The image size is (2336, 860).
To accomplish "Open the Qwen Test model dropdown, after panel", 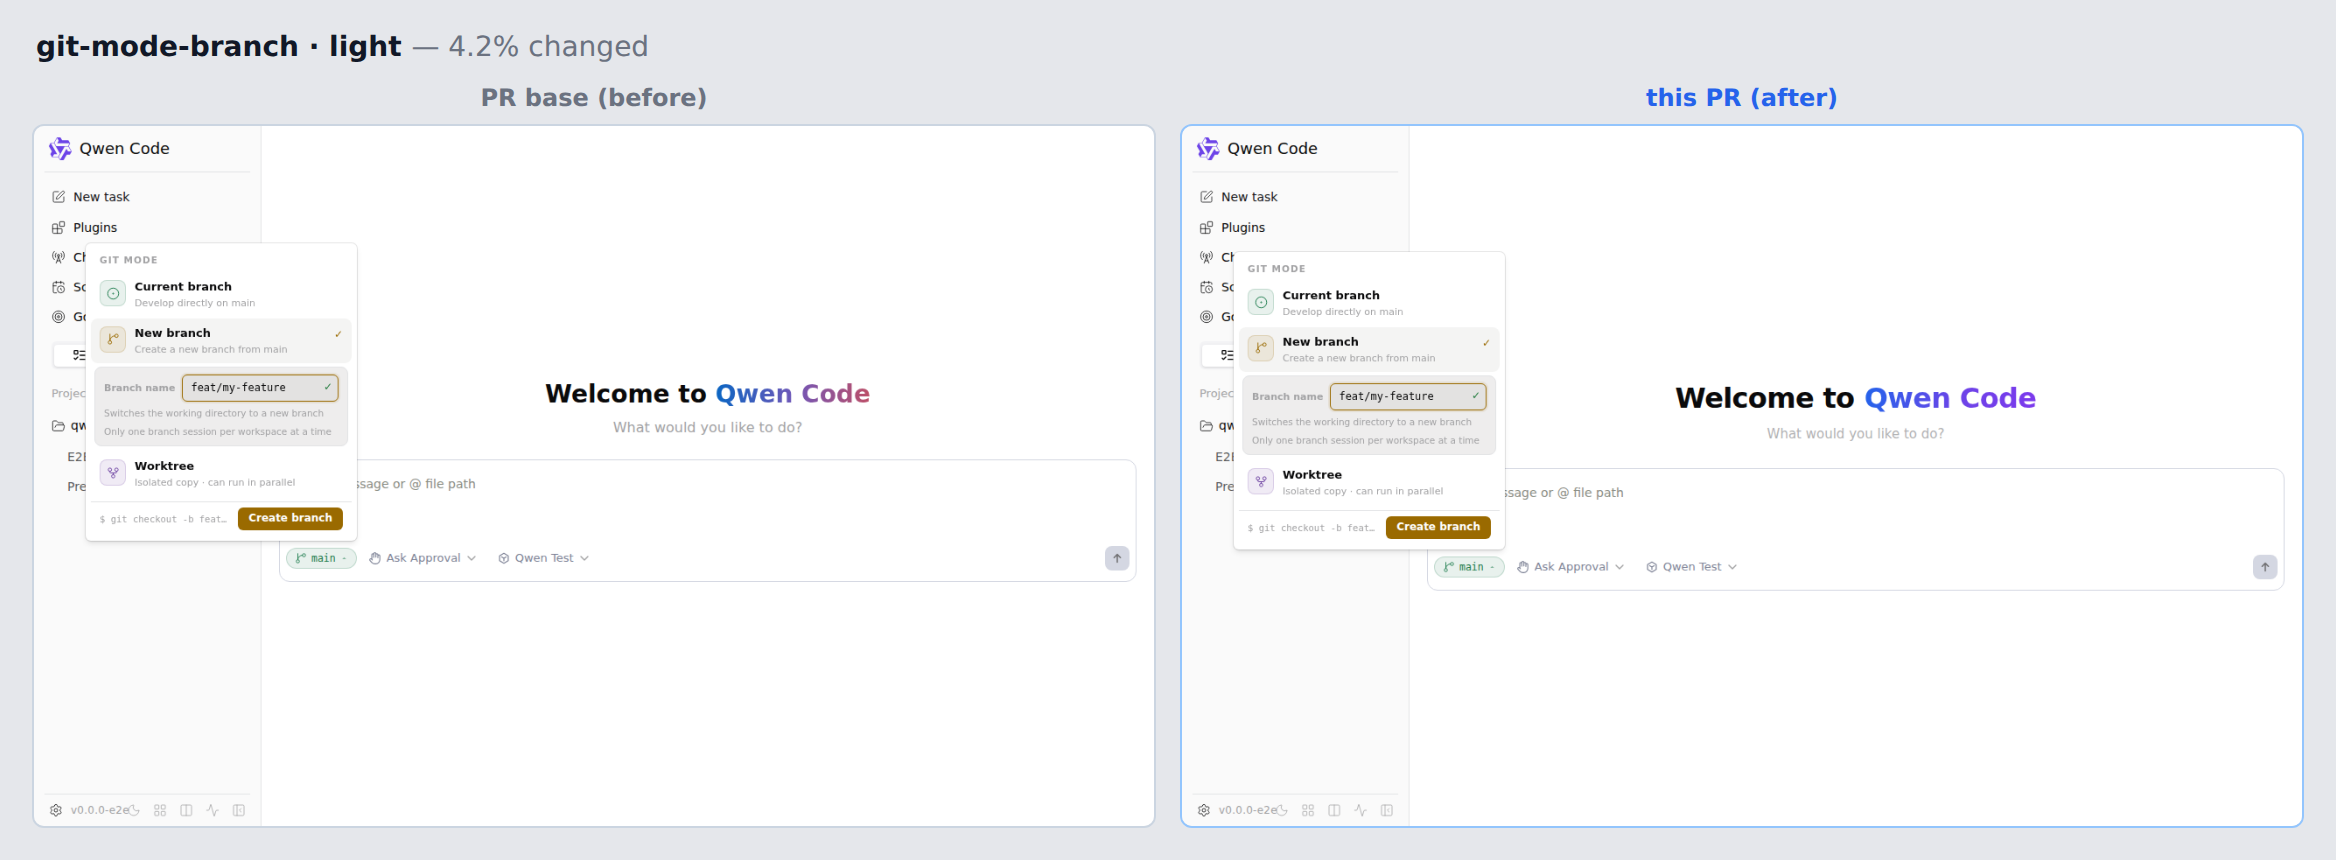I will click(x=1692, y=567).
